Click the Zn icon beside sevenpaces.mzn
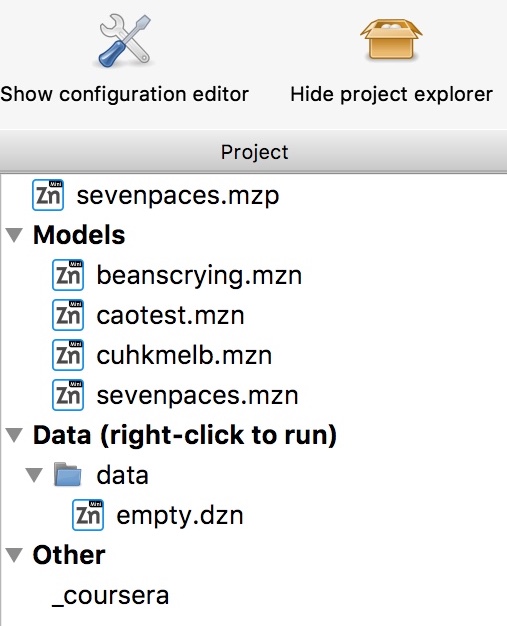This screenshot has height=626, width=507. 68,395
